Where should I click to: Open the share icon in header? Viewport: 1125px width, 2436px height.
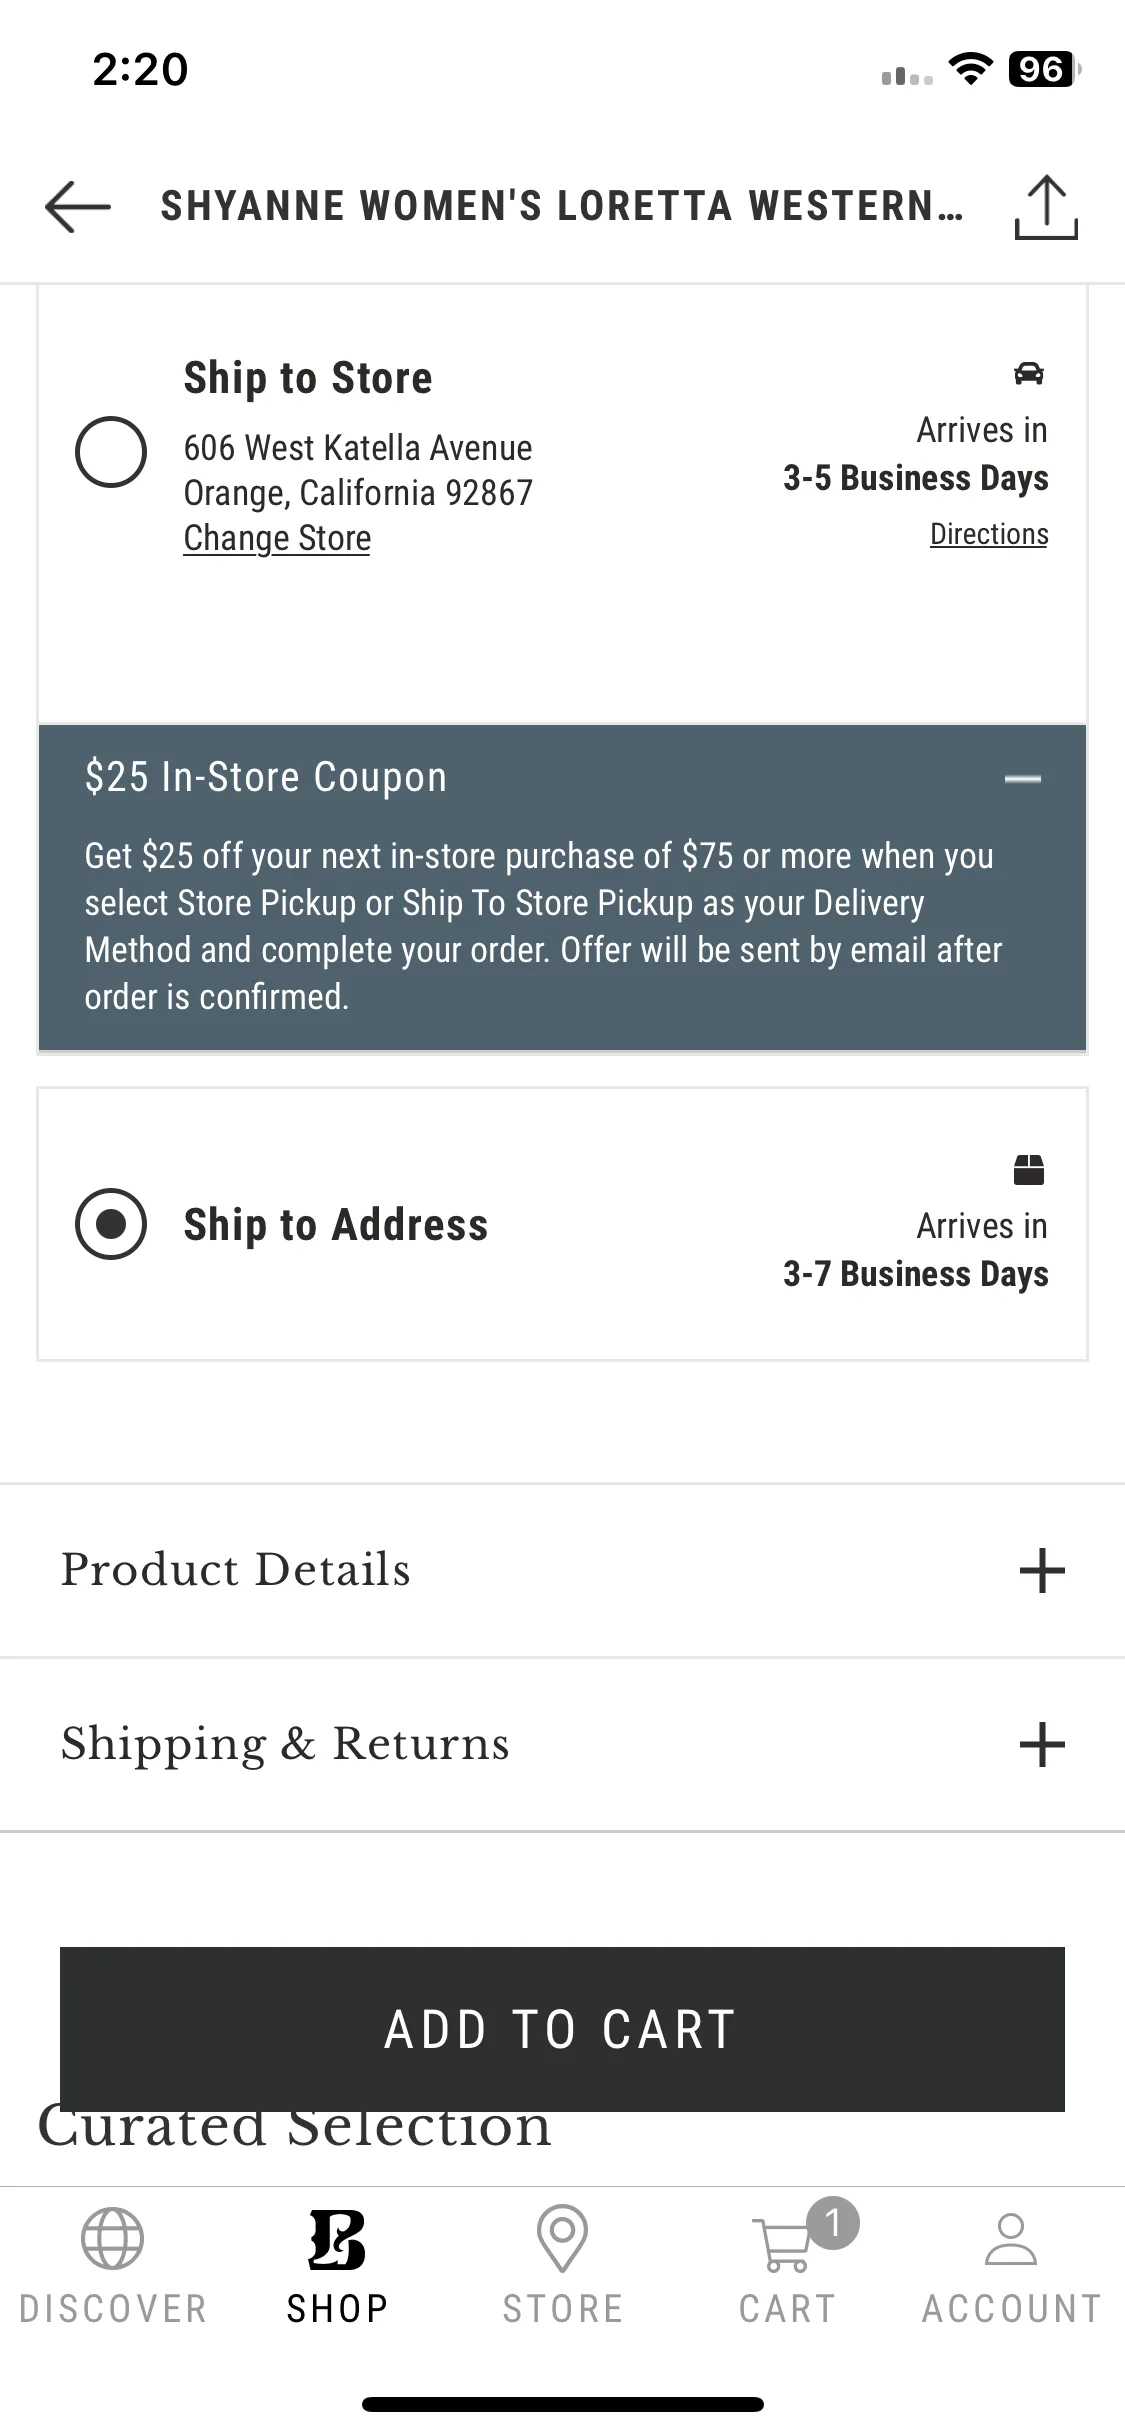tap(1046, 207)
